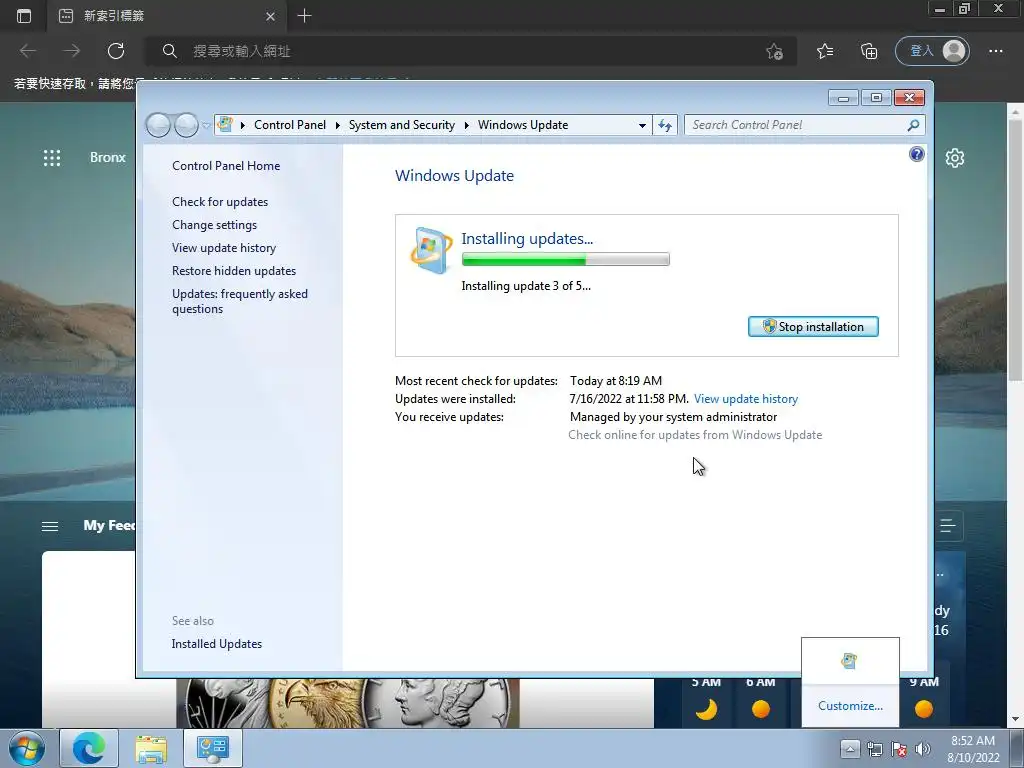Image resolution: width=1024 pixels, height=768 pixels.
Task: Open Windows Explorer from the taskbar
Action: pyautogui.click(x=151, y=748)
